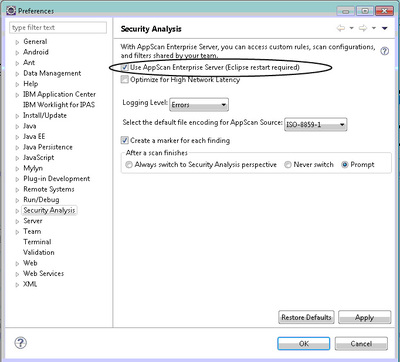Select Ant in the preferences tree
Screen dimensions: 400x362
(29, 63)
